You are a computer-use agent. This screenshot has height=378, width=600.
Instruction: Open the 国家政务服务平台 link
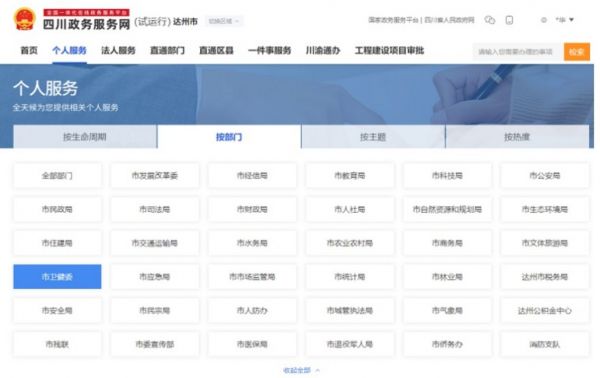click(x=393, y=20)
